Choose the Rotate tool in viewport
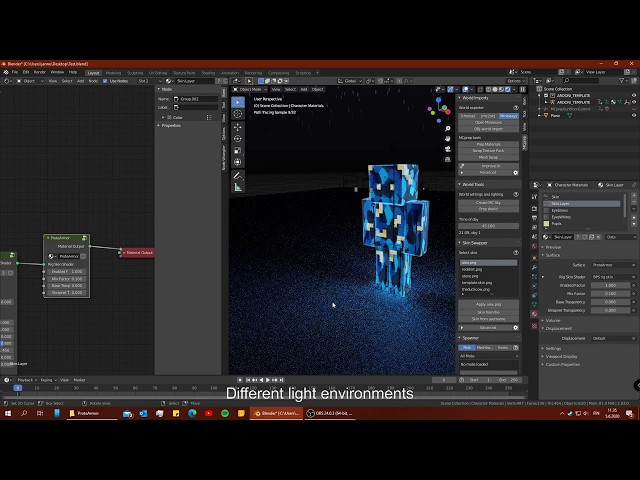This screenshot has height=480, width=640. point(238,139)
